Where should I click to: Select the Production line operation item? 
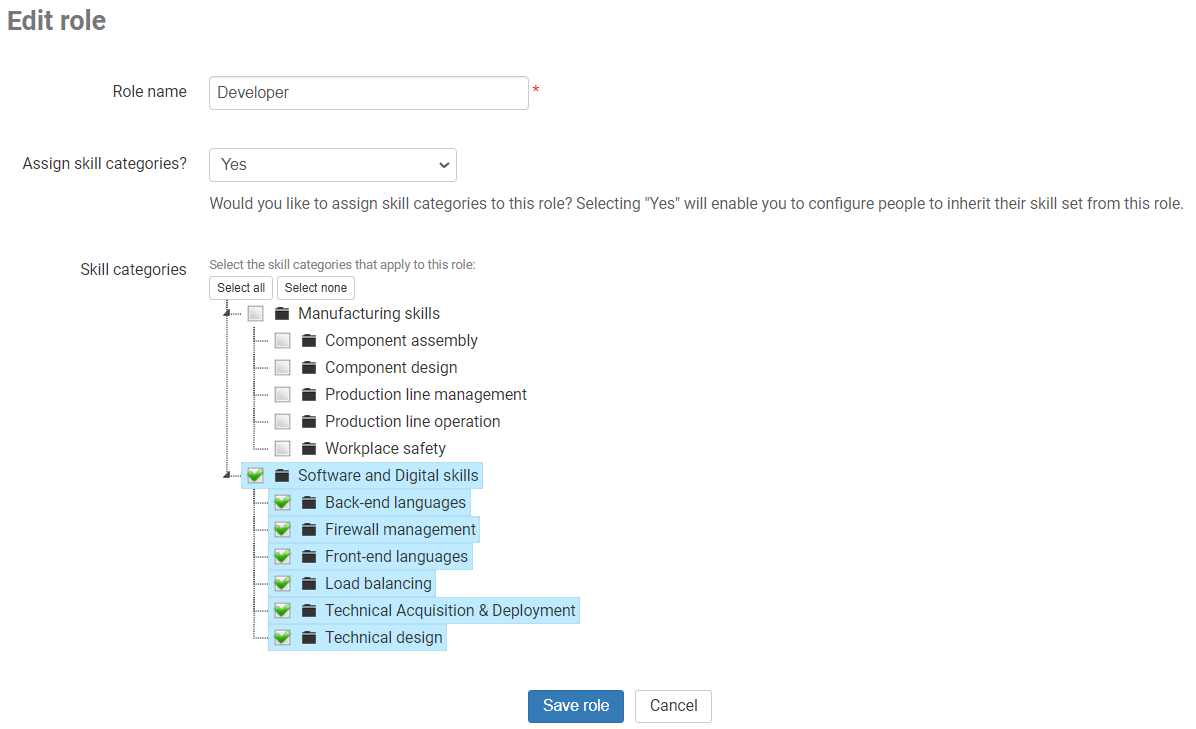point(412,422)
